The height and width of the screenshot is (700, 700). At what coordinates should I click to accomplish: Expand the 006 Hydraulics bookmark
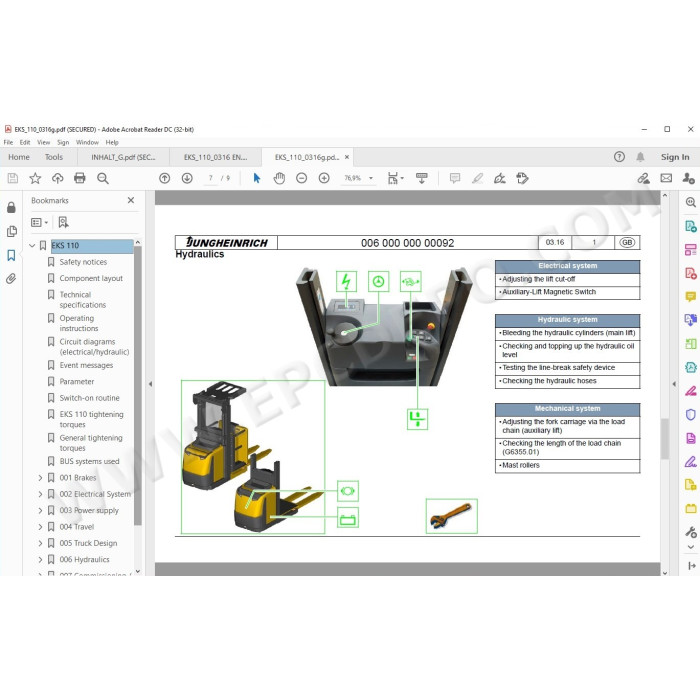(40, 560)
